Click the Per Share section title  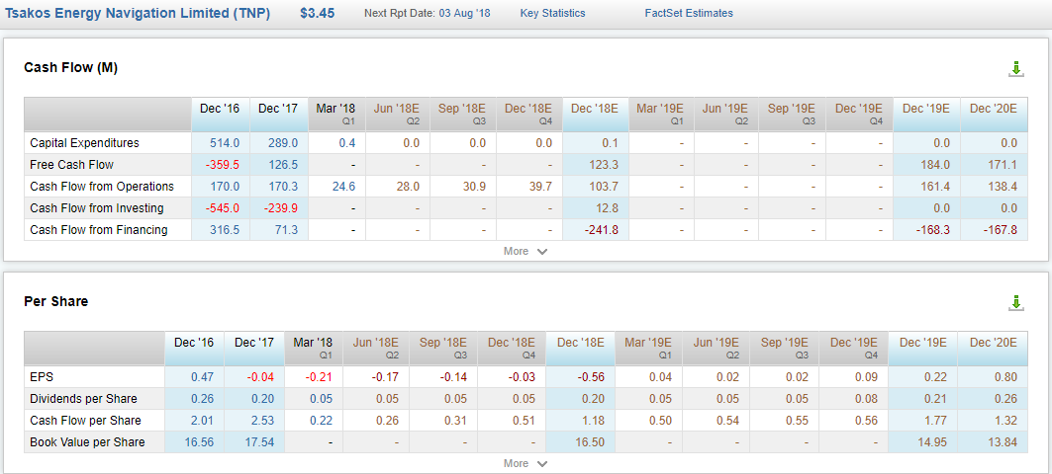click(x=56, y=301)
